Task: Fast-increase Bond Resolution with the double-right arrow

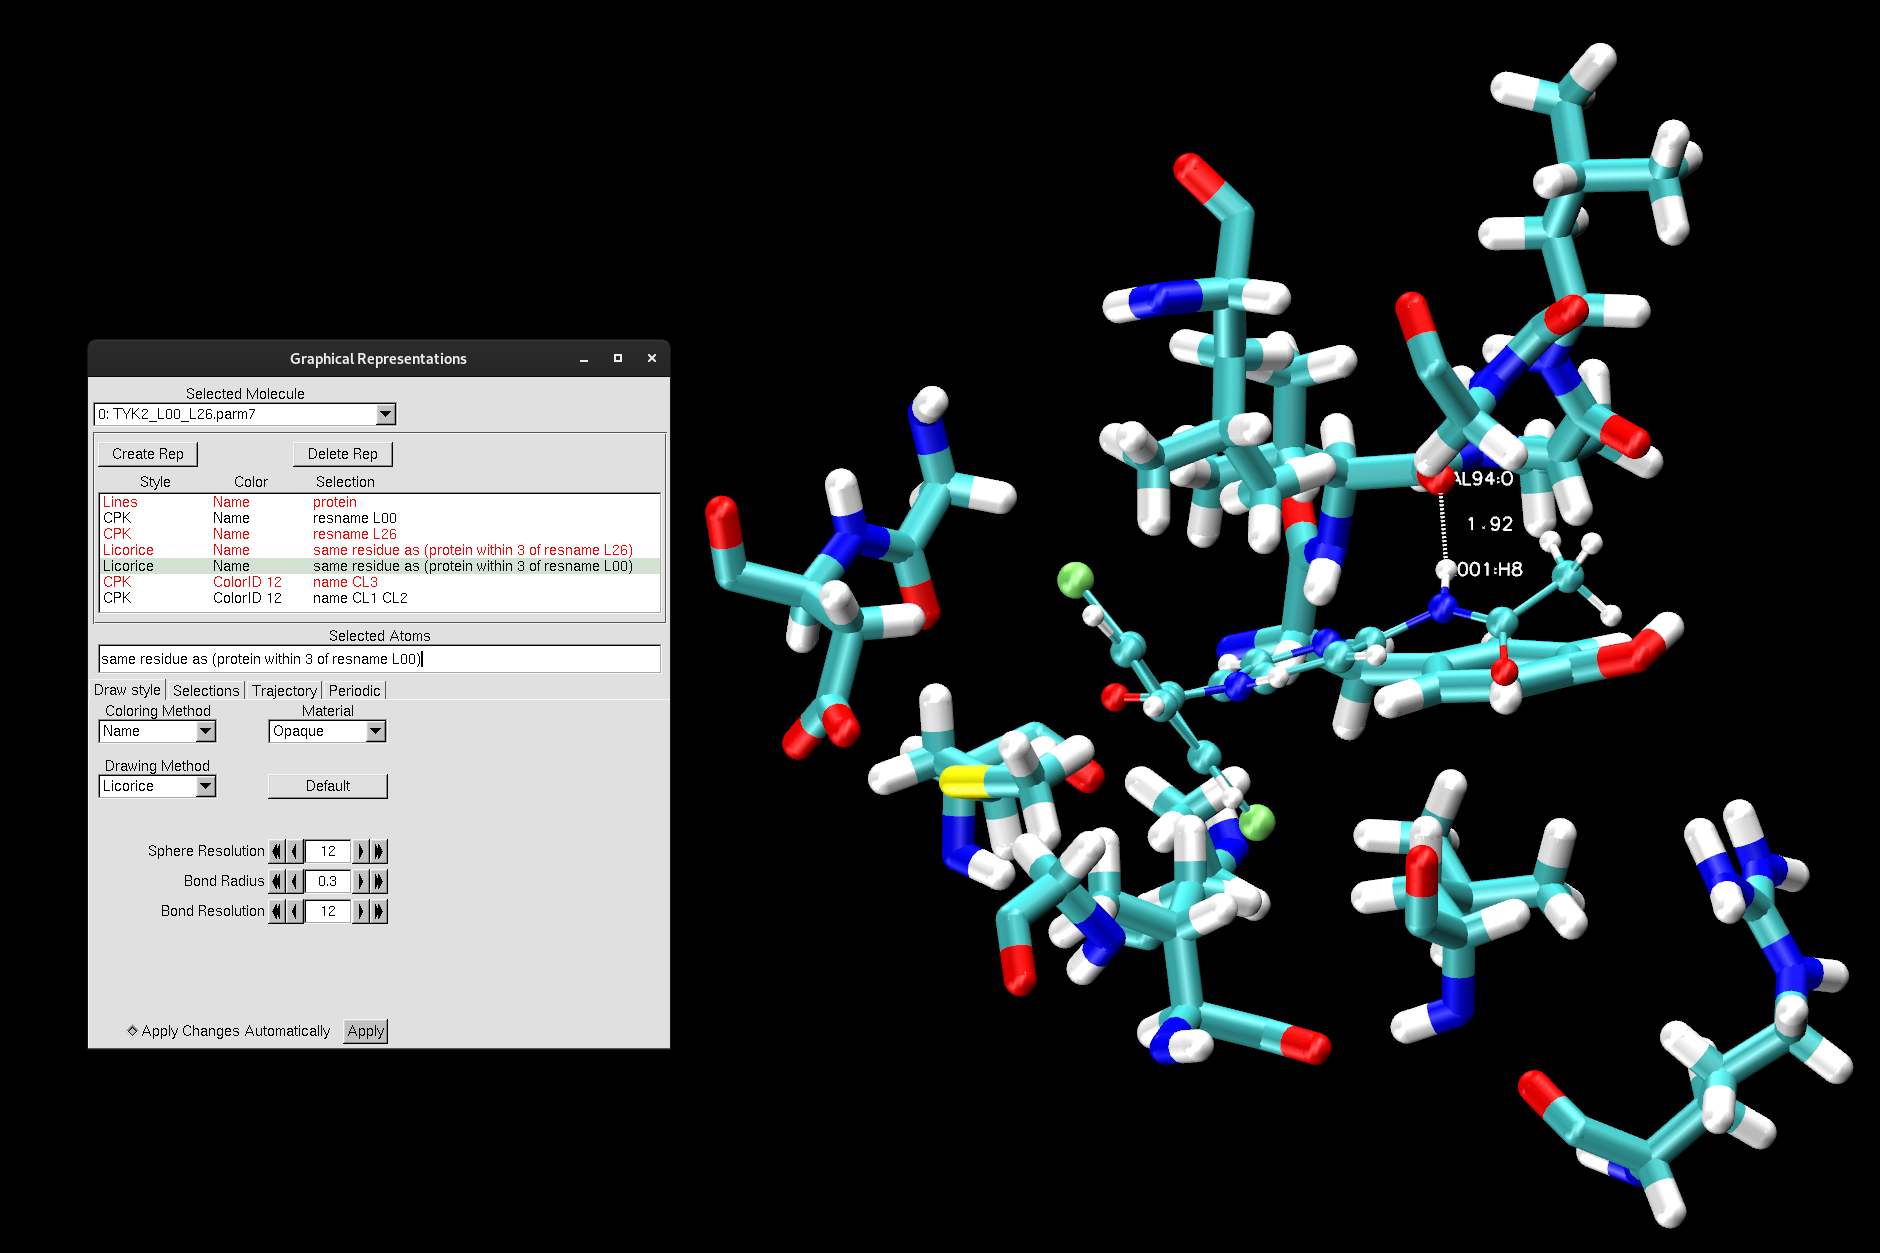Action: click(x=378, y=911)
